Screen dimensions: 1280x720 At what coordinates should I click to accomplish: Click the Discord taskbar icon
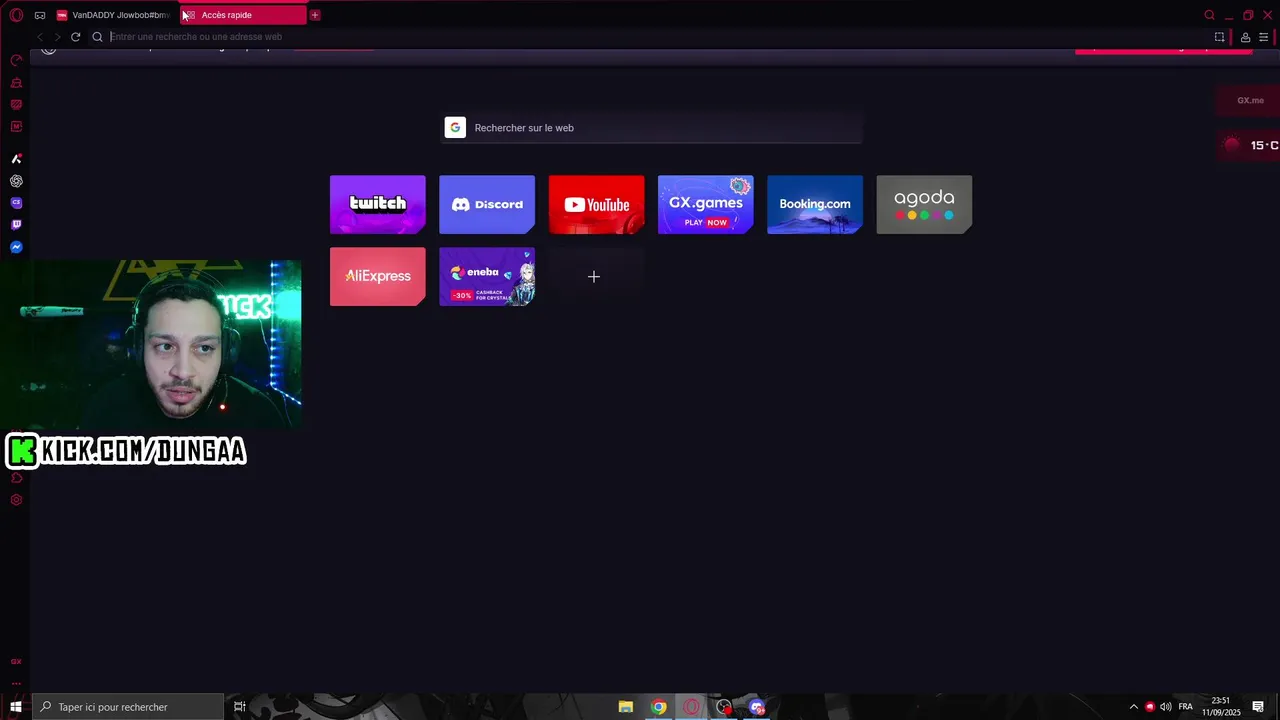coord(757,707)
